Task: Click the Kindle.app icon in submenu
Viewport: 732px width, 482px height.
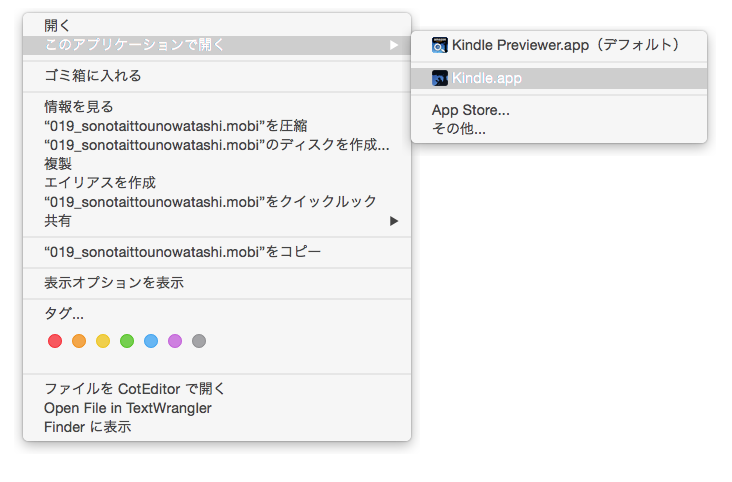Action: tap(439, 78)
